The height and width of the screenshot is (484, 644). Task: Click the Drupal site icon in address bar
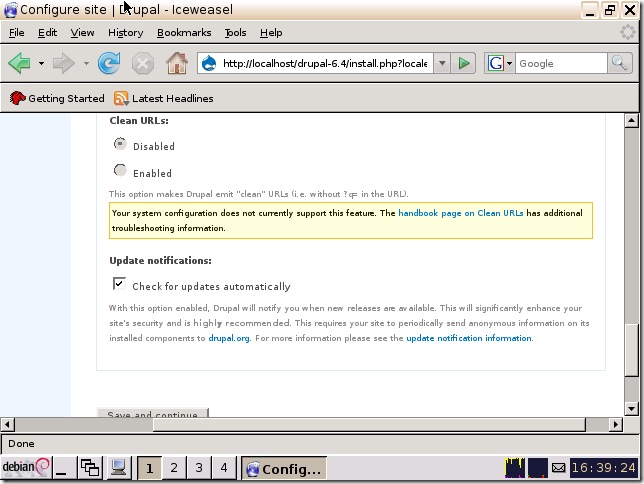pyautogui.click(x=209, y=64)
